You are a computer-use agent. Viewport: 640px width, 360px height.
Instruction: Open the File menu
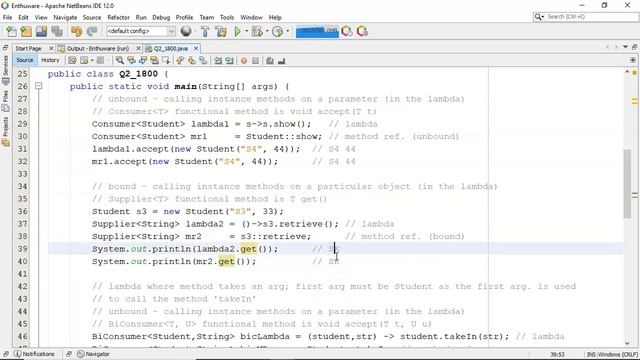click(x=7, y=18)
